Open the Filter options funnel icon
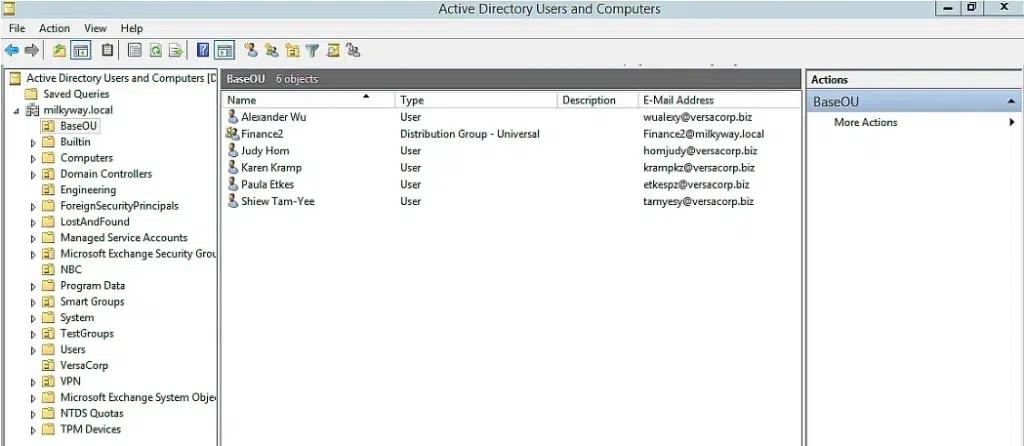The image size is (1024, 446). click(312, 50)
